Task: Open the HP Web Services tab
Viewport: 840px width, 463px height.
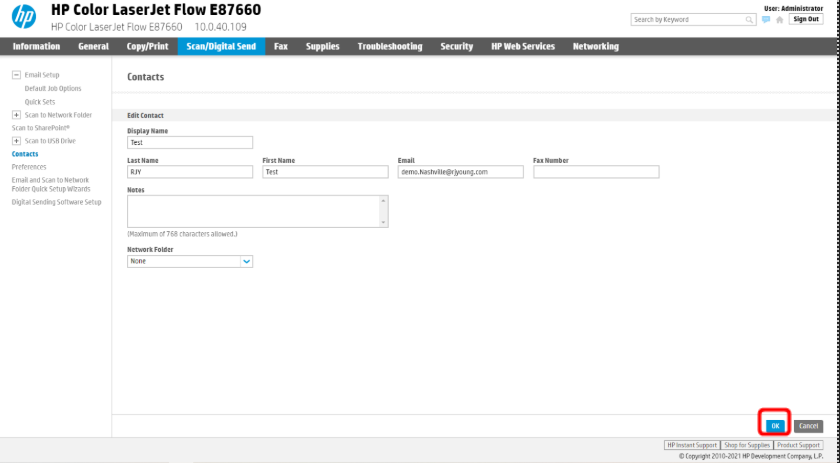Action: (x=523, y=47)
